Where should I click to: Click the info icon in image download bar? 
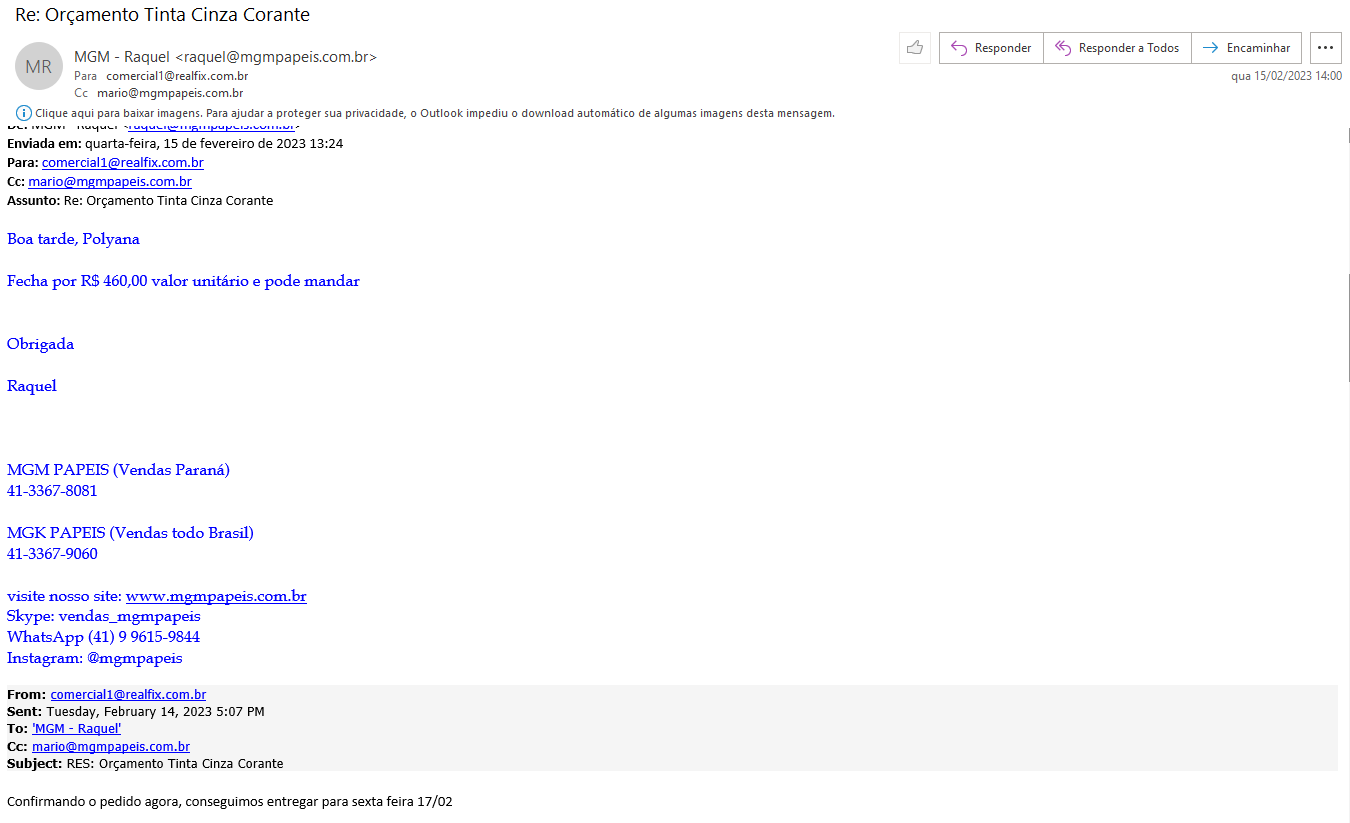[24, 113]
